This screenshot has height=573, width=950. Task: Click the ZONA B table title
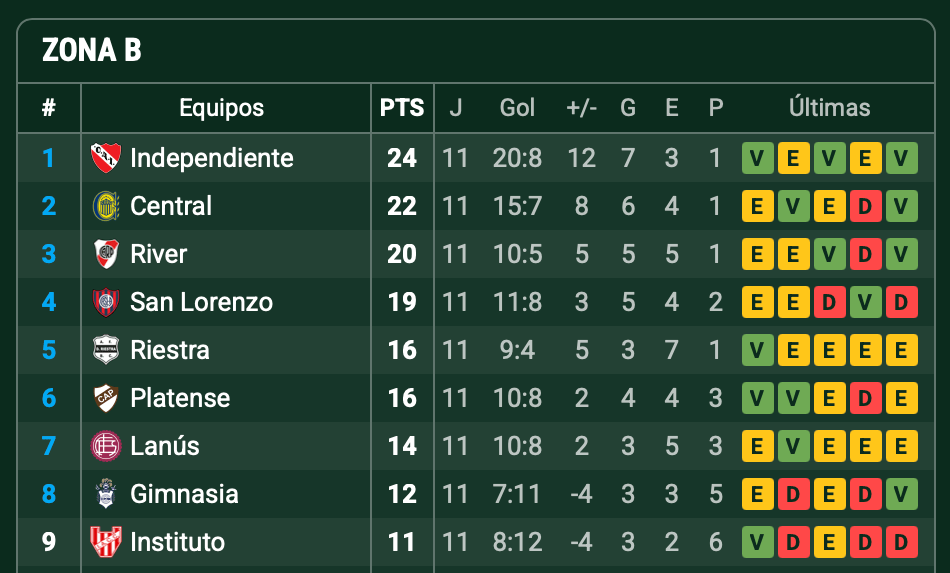tap(92, 51)
